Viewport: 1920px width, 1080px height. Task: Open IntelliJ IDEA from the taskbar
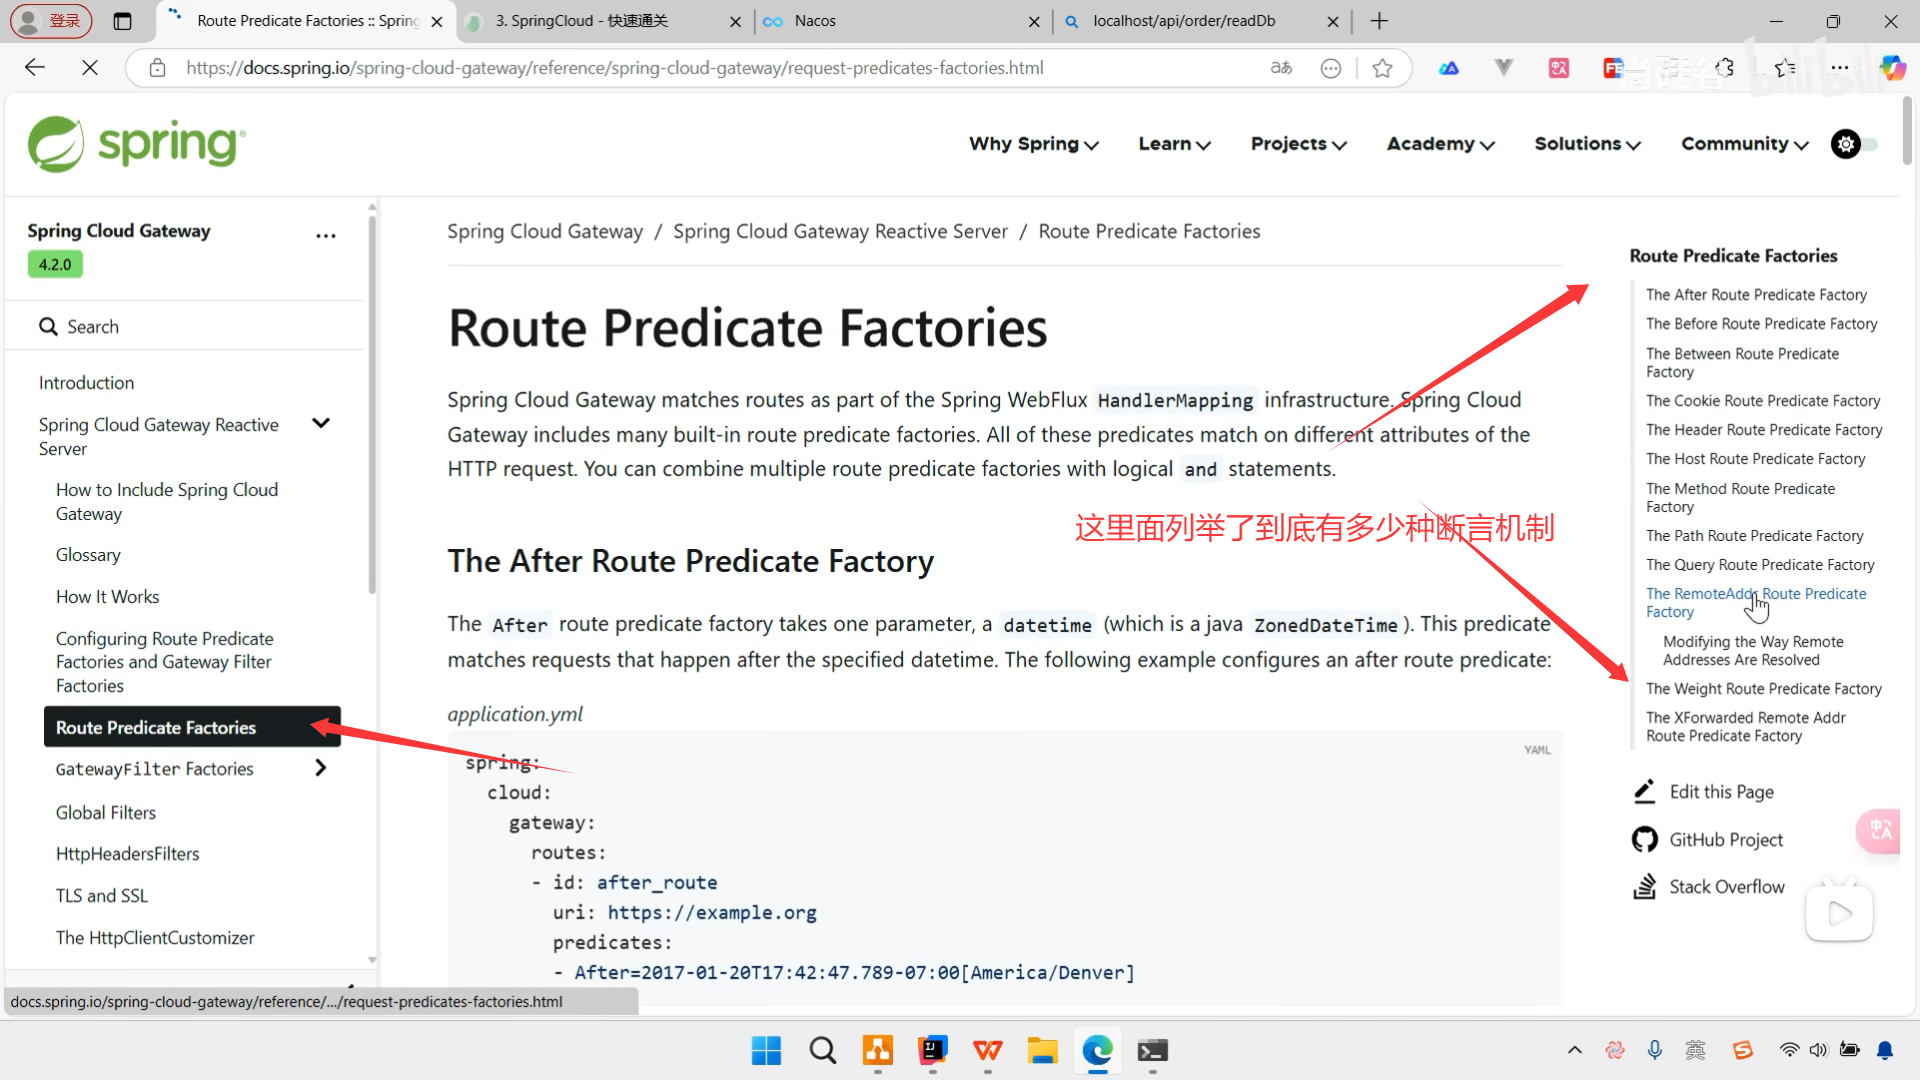pos(932,1050)
